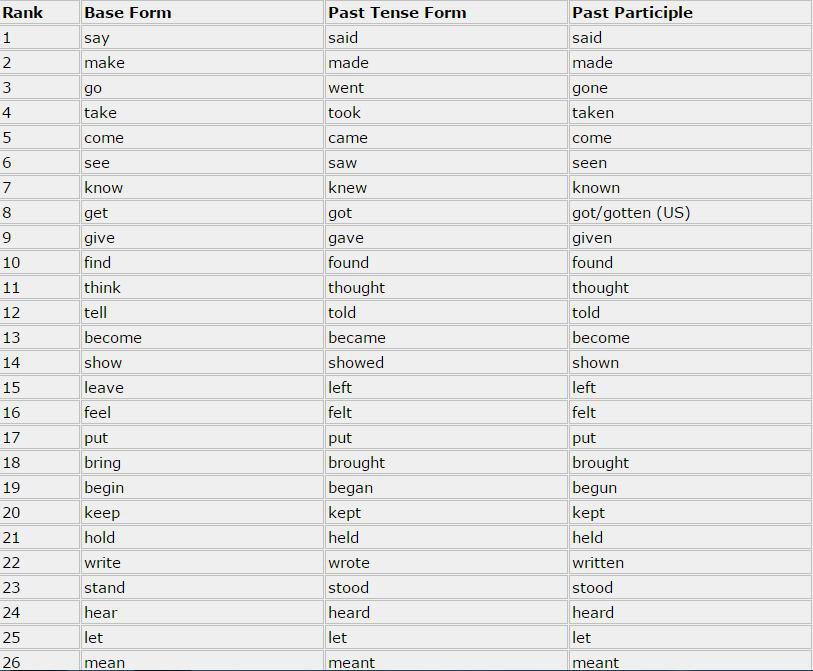Click the "begun" past participle cell

(594, 488)
